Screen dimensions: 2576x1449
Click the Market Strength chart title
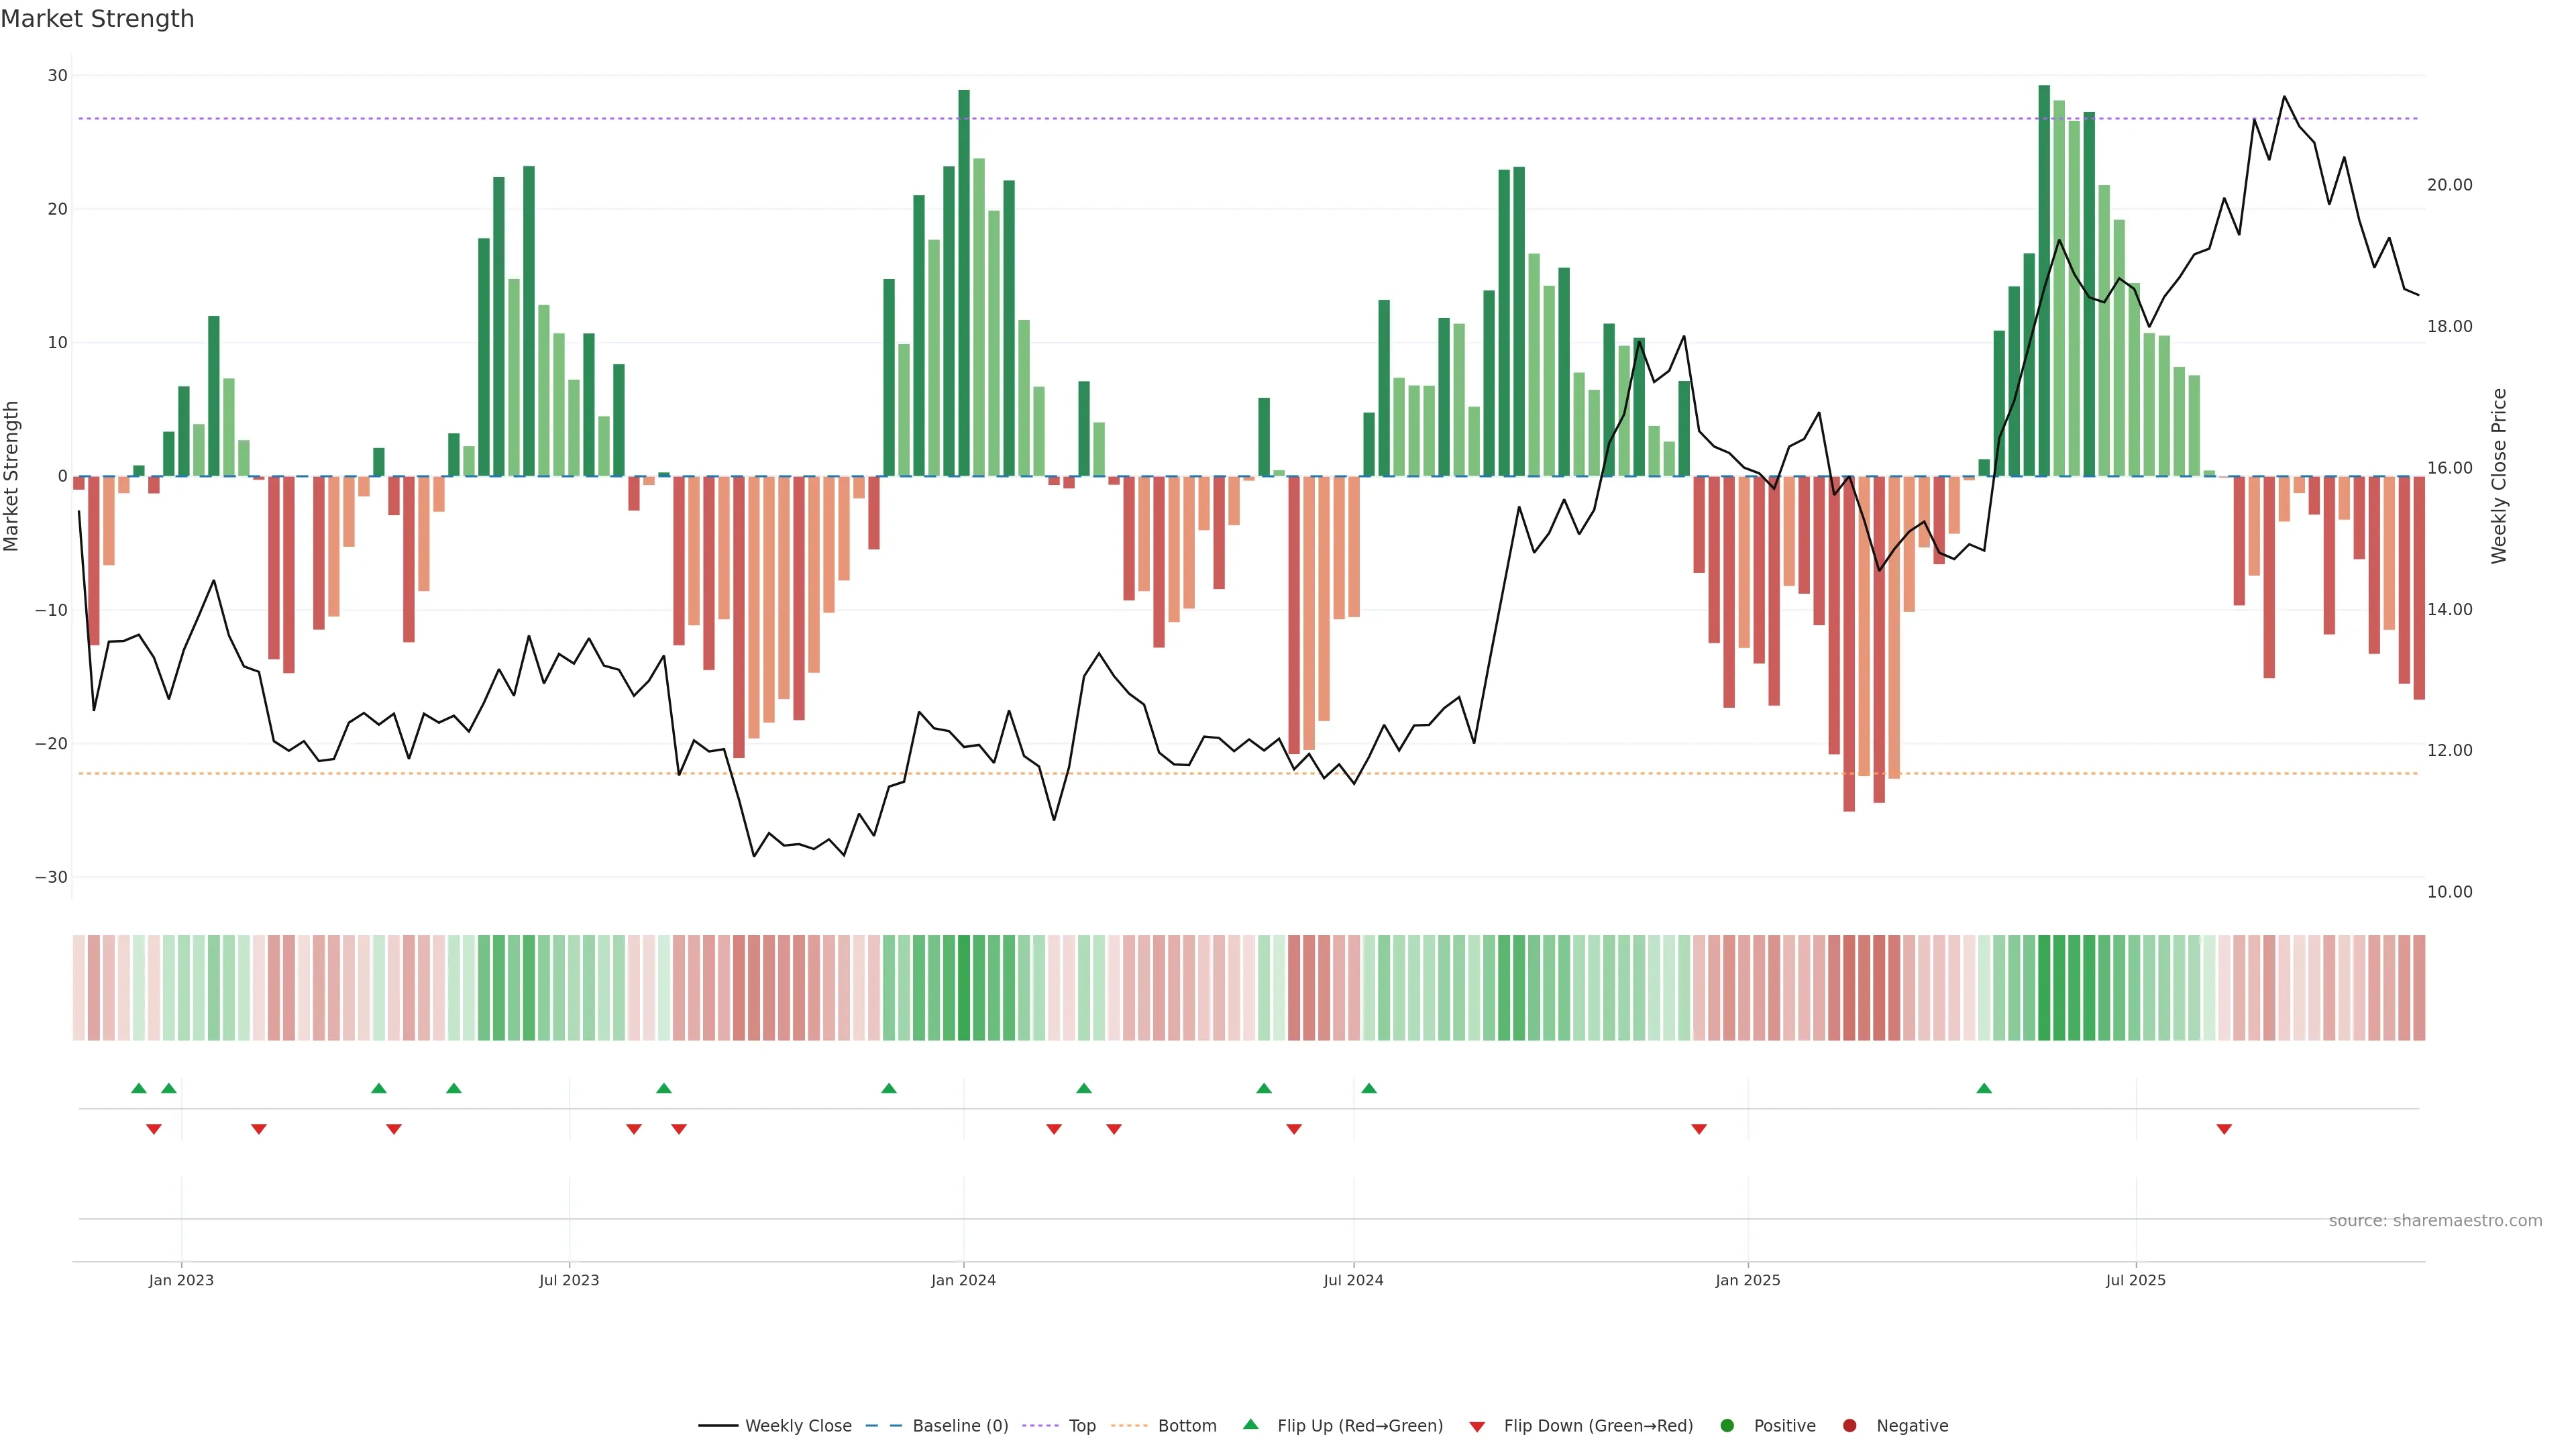(97, 19)
